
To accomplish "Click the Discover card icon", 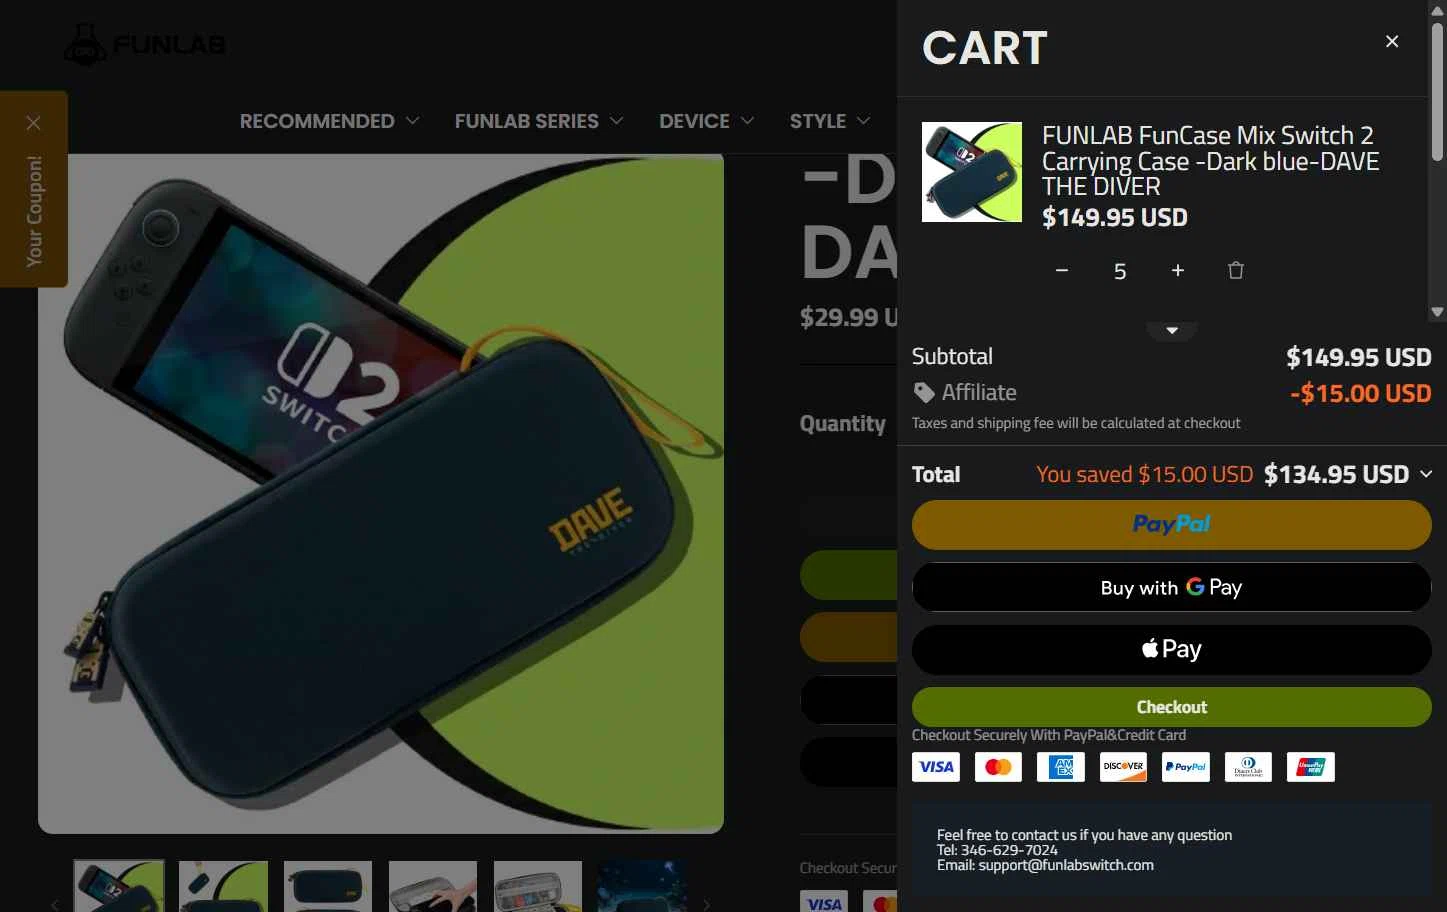I will tap(1123, 767).
